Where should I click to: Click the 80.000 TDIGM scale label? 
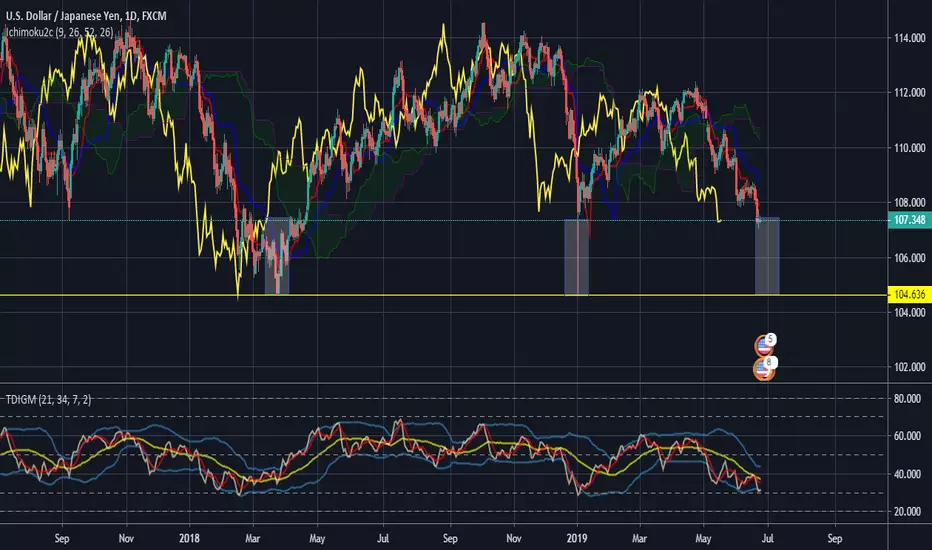(x=907, y=399)
